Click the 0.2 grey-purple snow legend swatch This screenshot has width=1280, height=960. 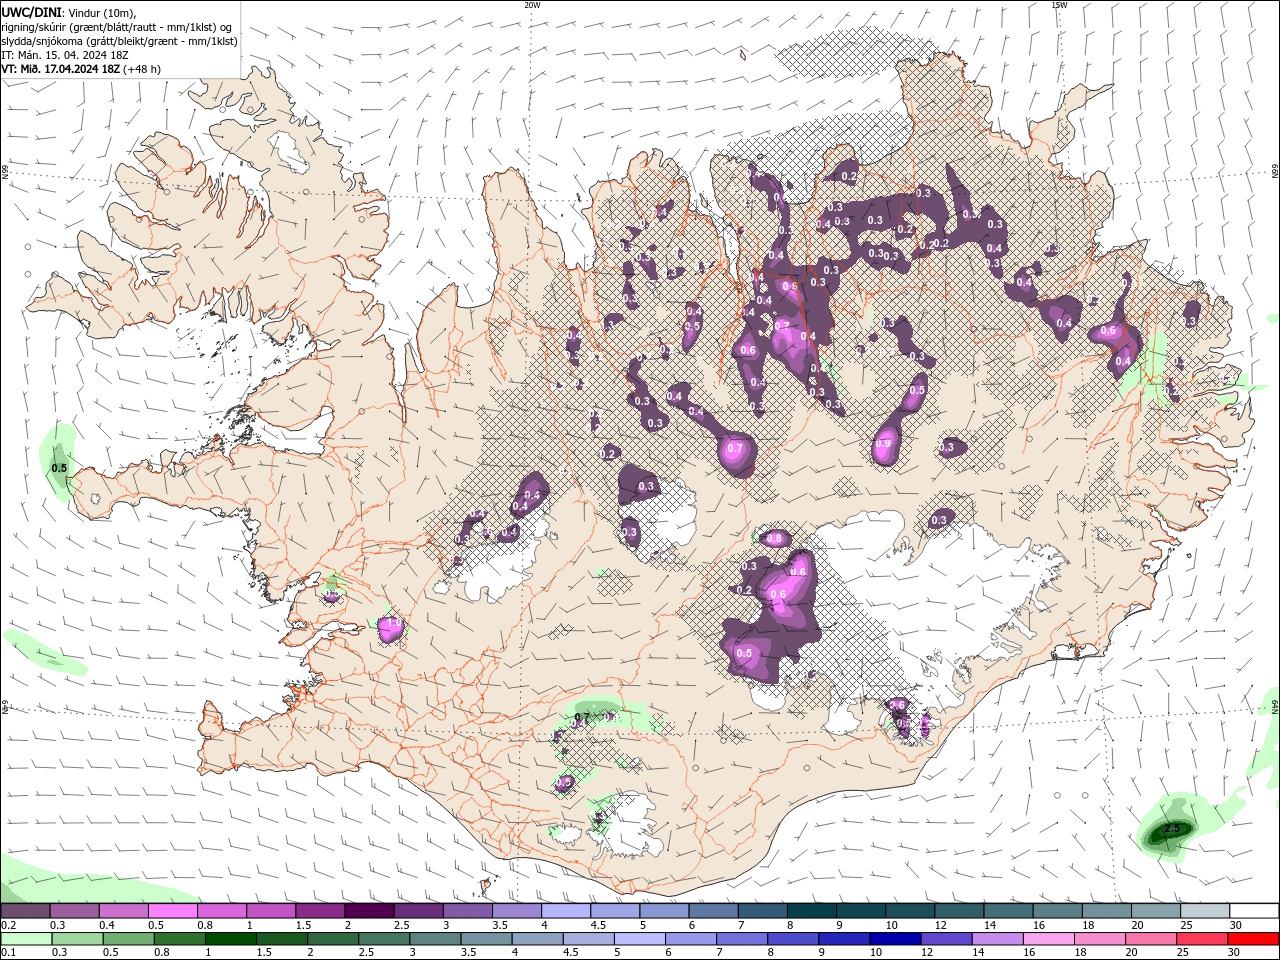coord(25,911)
